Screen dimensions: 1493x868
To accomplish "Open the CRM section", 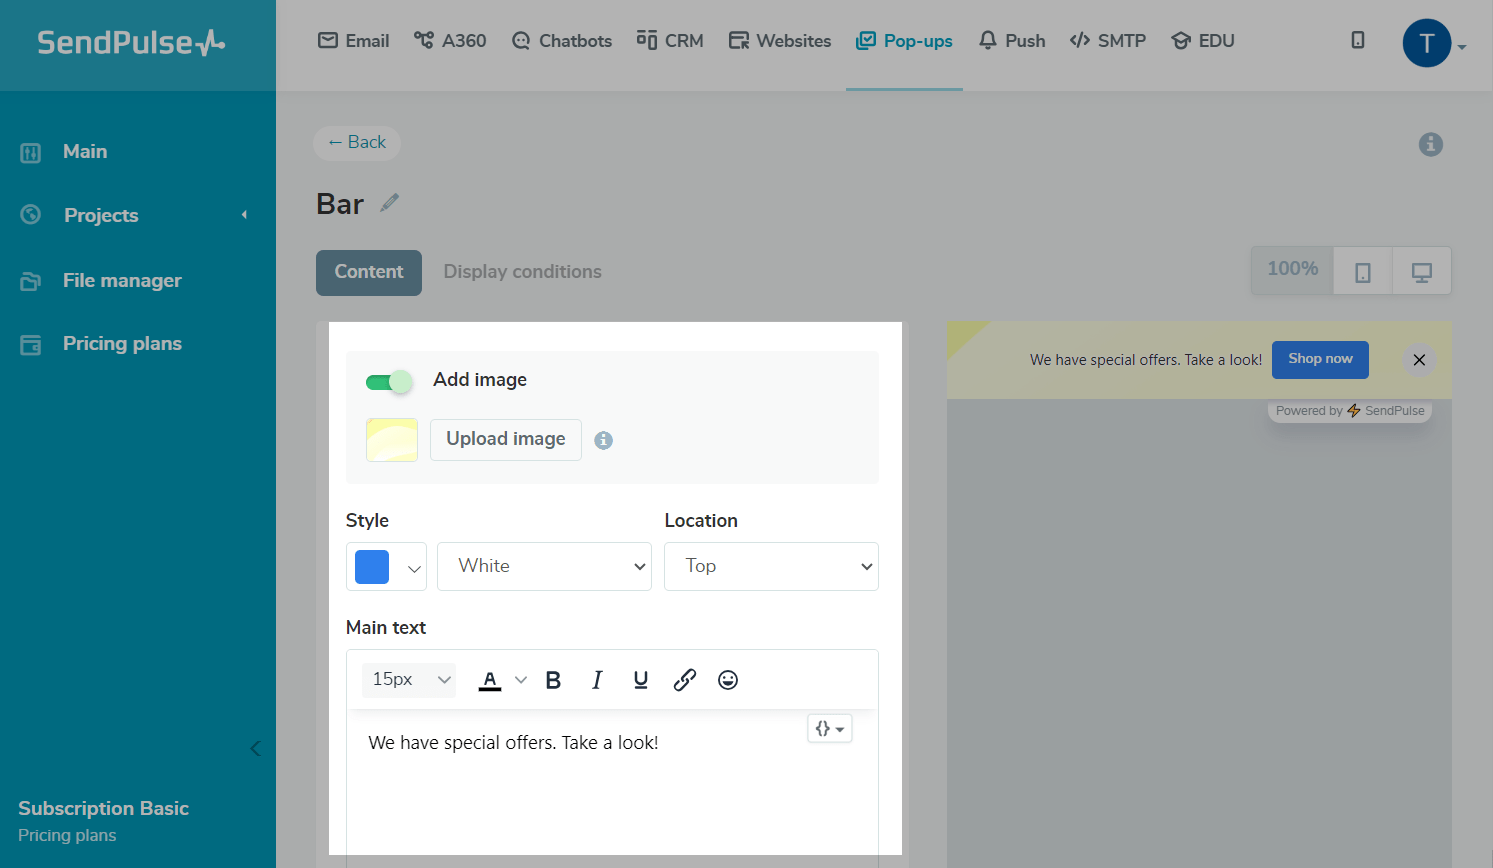I will 670,41.
